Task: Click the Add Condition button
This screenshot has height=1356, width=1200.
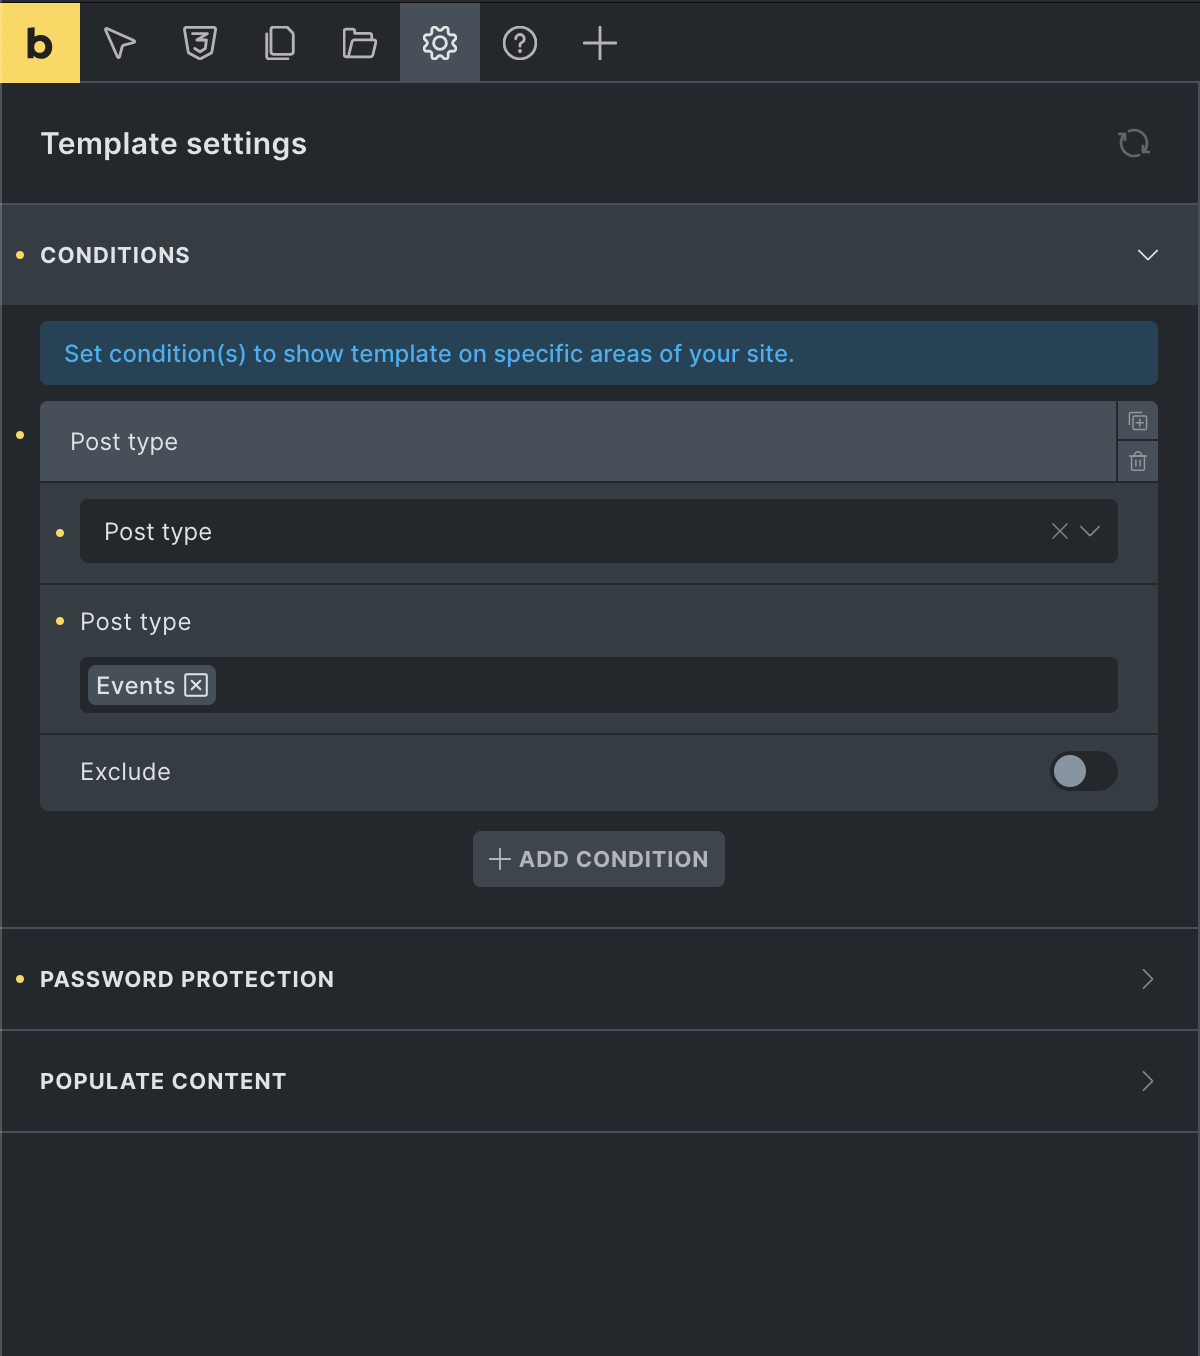Action: click(599, 859)
